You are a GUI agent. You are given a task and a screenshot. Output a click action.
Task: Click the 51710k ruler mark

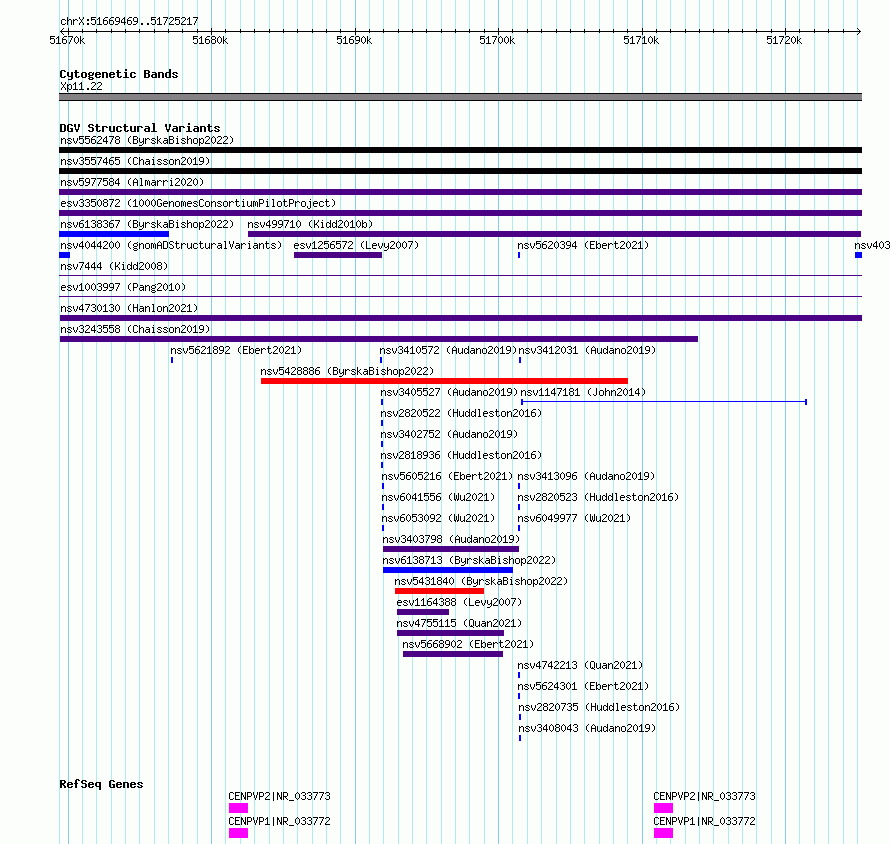click(641, 40)
